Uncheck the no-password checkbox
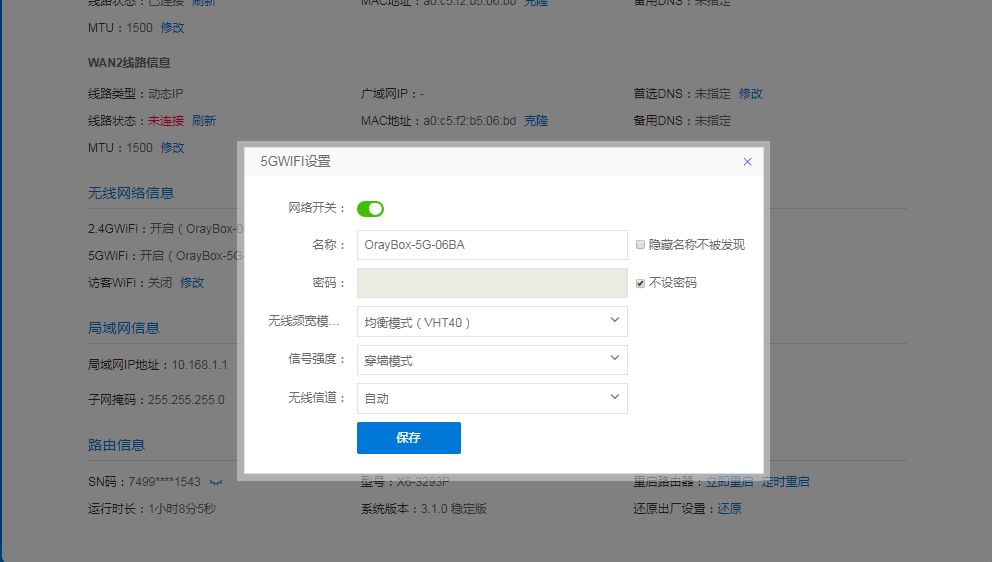Screen dimensions: 992x562 (x=640, y=283)
